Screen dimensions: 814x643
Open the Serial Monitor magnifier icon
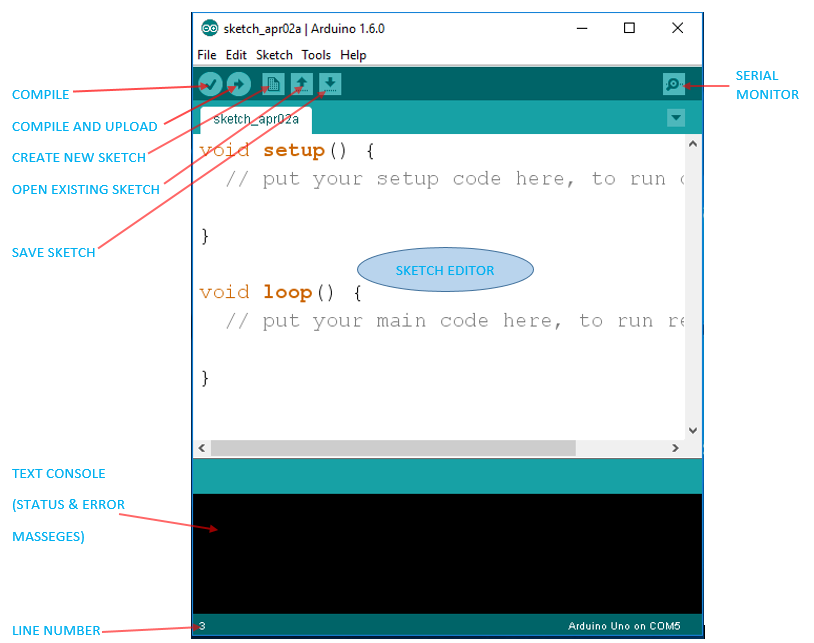pyautogui.click(x=673, y=84)
